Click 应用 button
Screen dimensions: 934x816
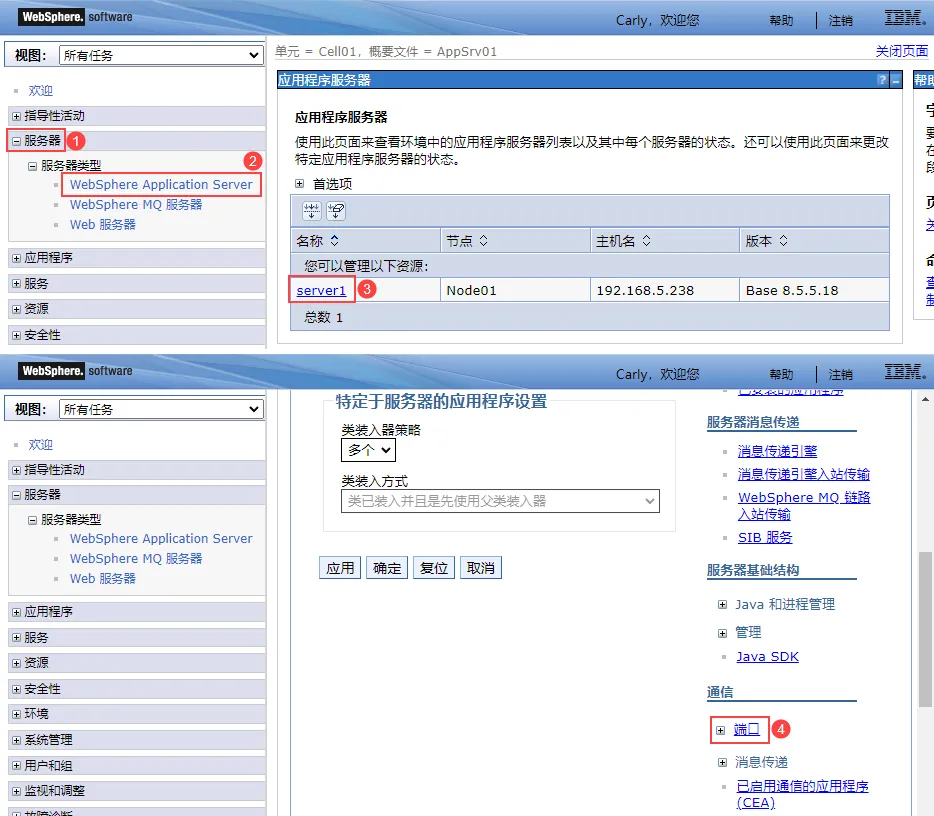pyautogui.click(x=340, y=568)
